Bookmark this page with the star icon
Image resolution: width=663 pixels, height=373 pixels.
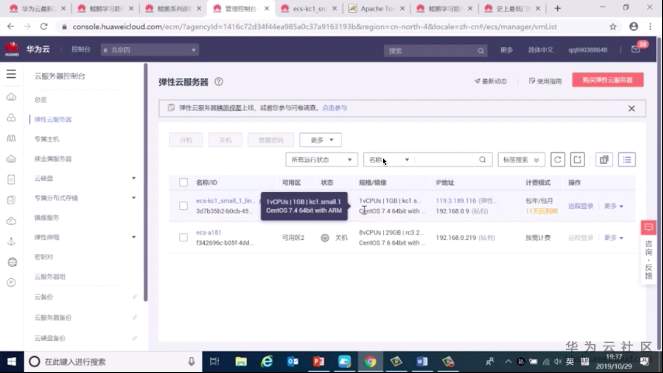point(613,27)
